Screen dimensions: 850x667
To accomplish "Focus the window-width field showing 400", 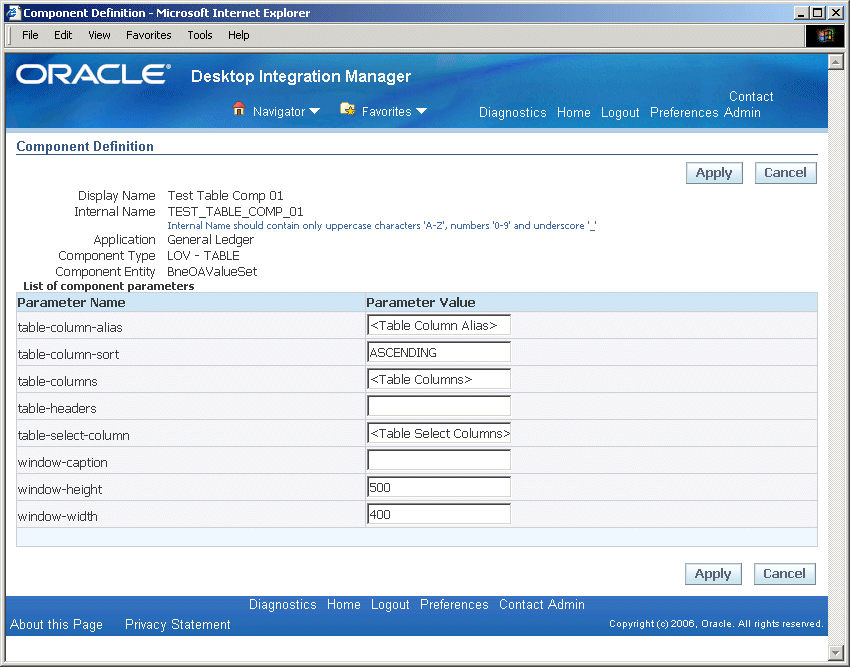I will click(x=439, y=515).
